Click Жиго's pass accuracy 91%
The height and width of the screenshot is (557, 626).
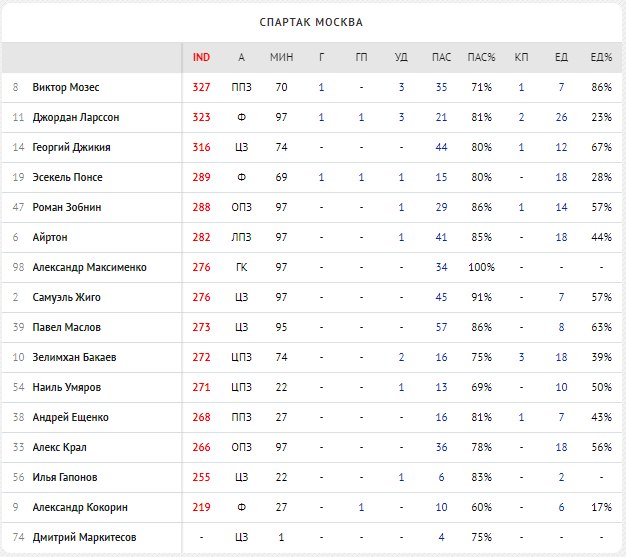click(x=481, y=297)
